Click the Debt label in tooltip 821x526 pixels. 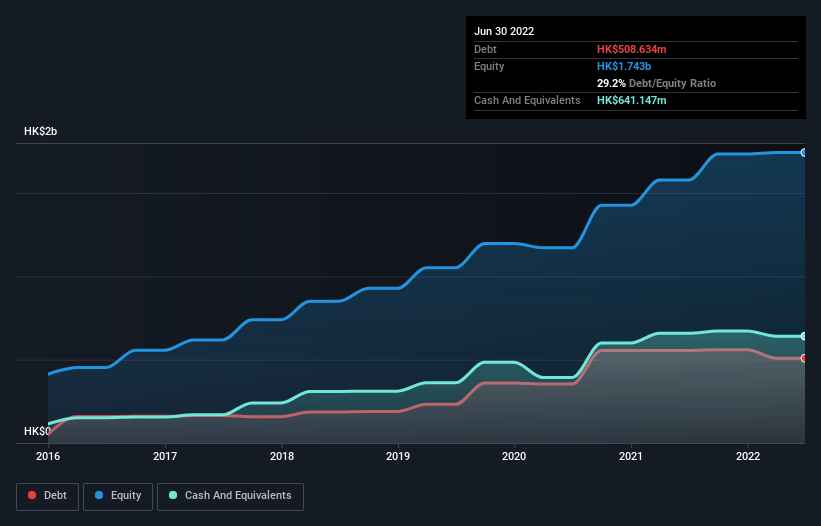click(x=485, y=49)
